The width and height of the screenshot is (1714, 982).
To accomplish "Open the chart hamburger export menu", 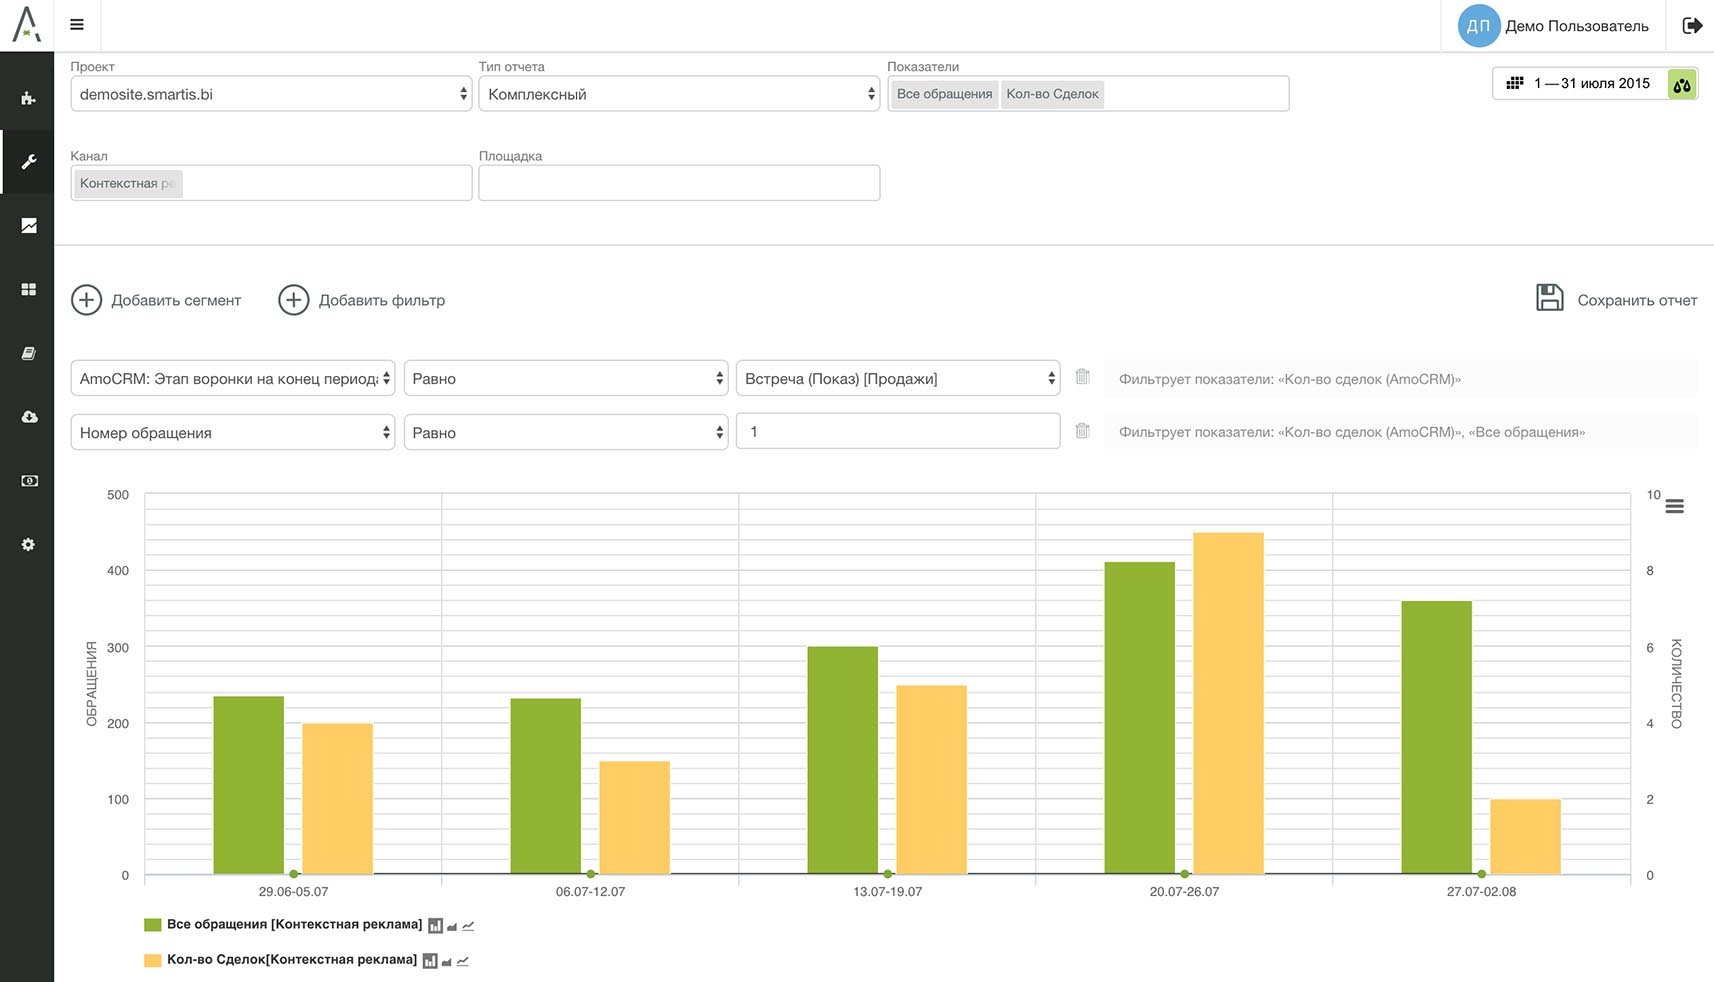I will (x=1674, y=507).
